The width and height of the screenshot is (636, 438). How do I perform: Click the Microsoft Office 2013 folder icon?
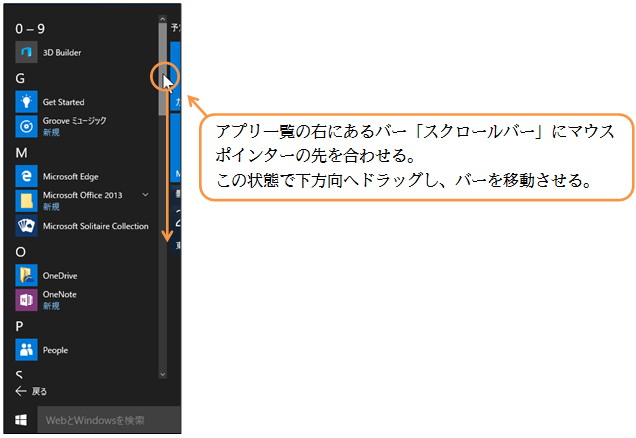click(27, 200)
